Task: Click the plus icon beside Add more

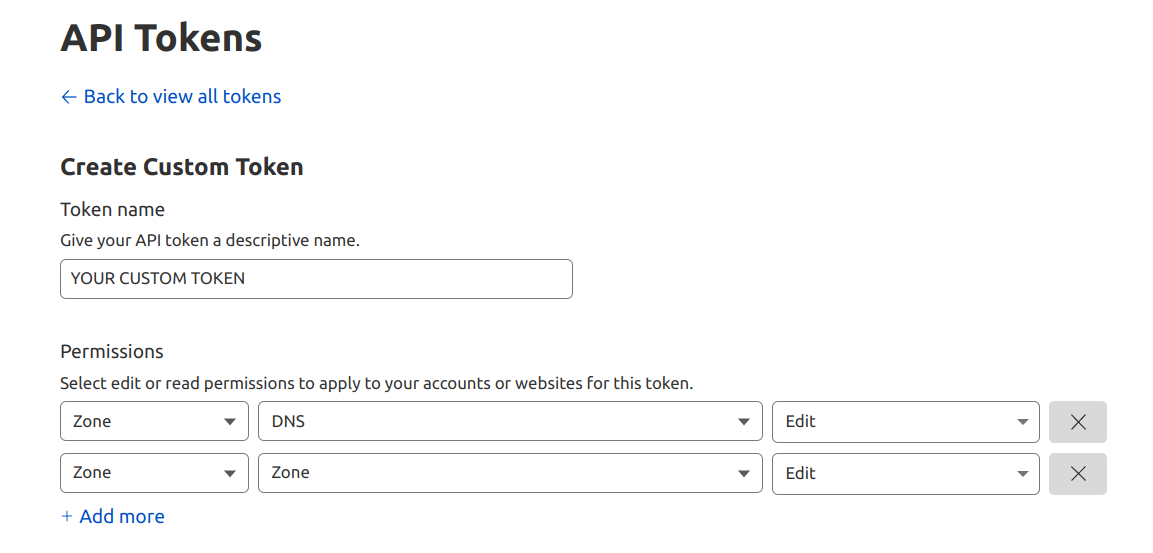Action: coord(67,517)
